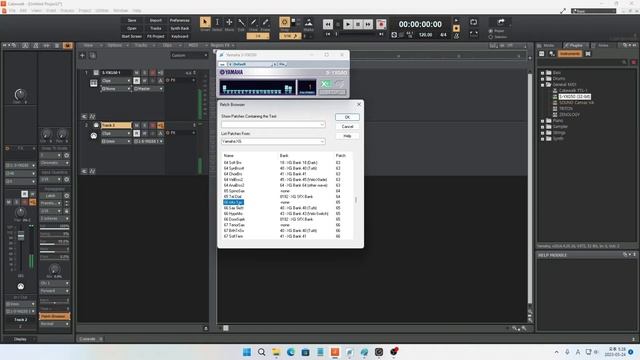The height and width of the screenshot is (360, 640).
Task: Mute Track 2
Action: coord(136,125)
